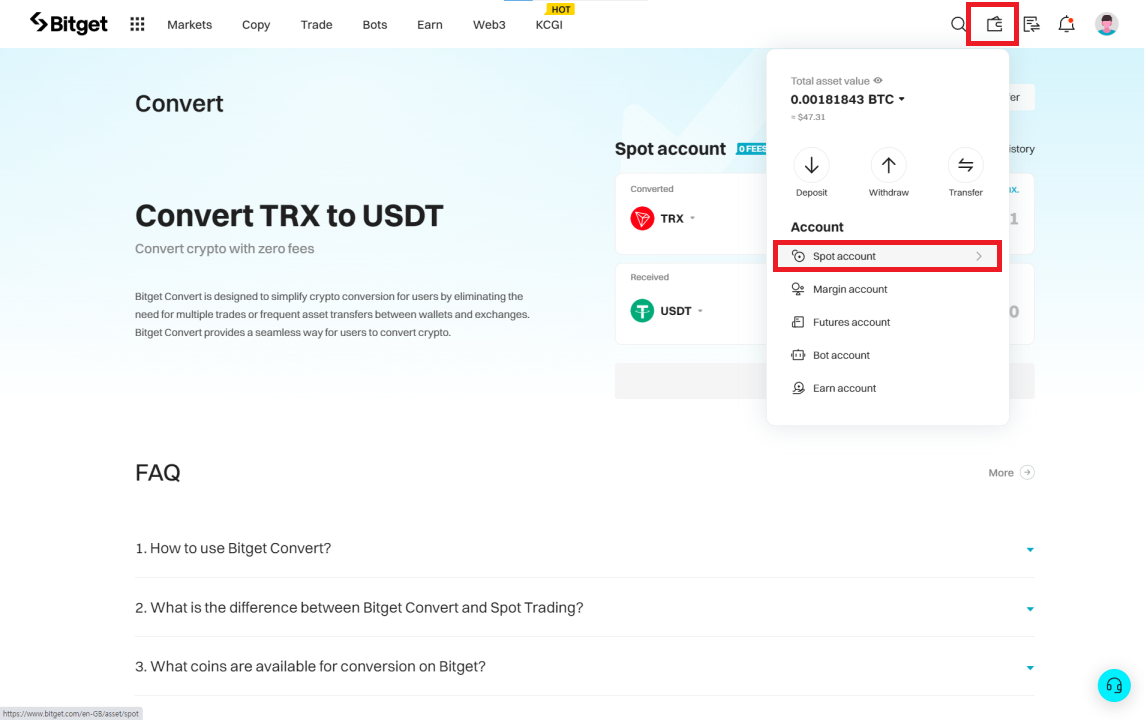Open the Bots navigation item

375,25
